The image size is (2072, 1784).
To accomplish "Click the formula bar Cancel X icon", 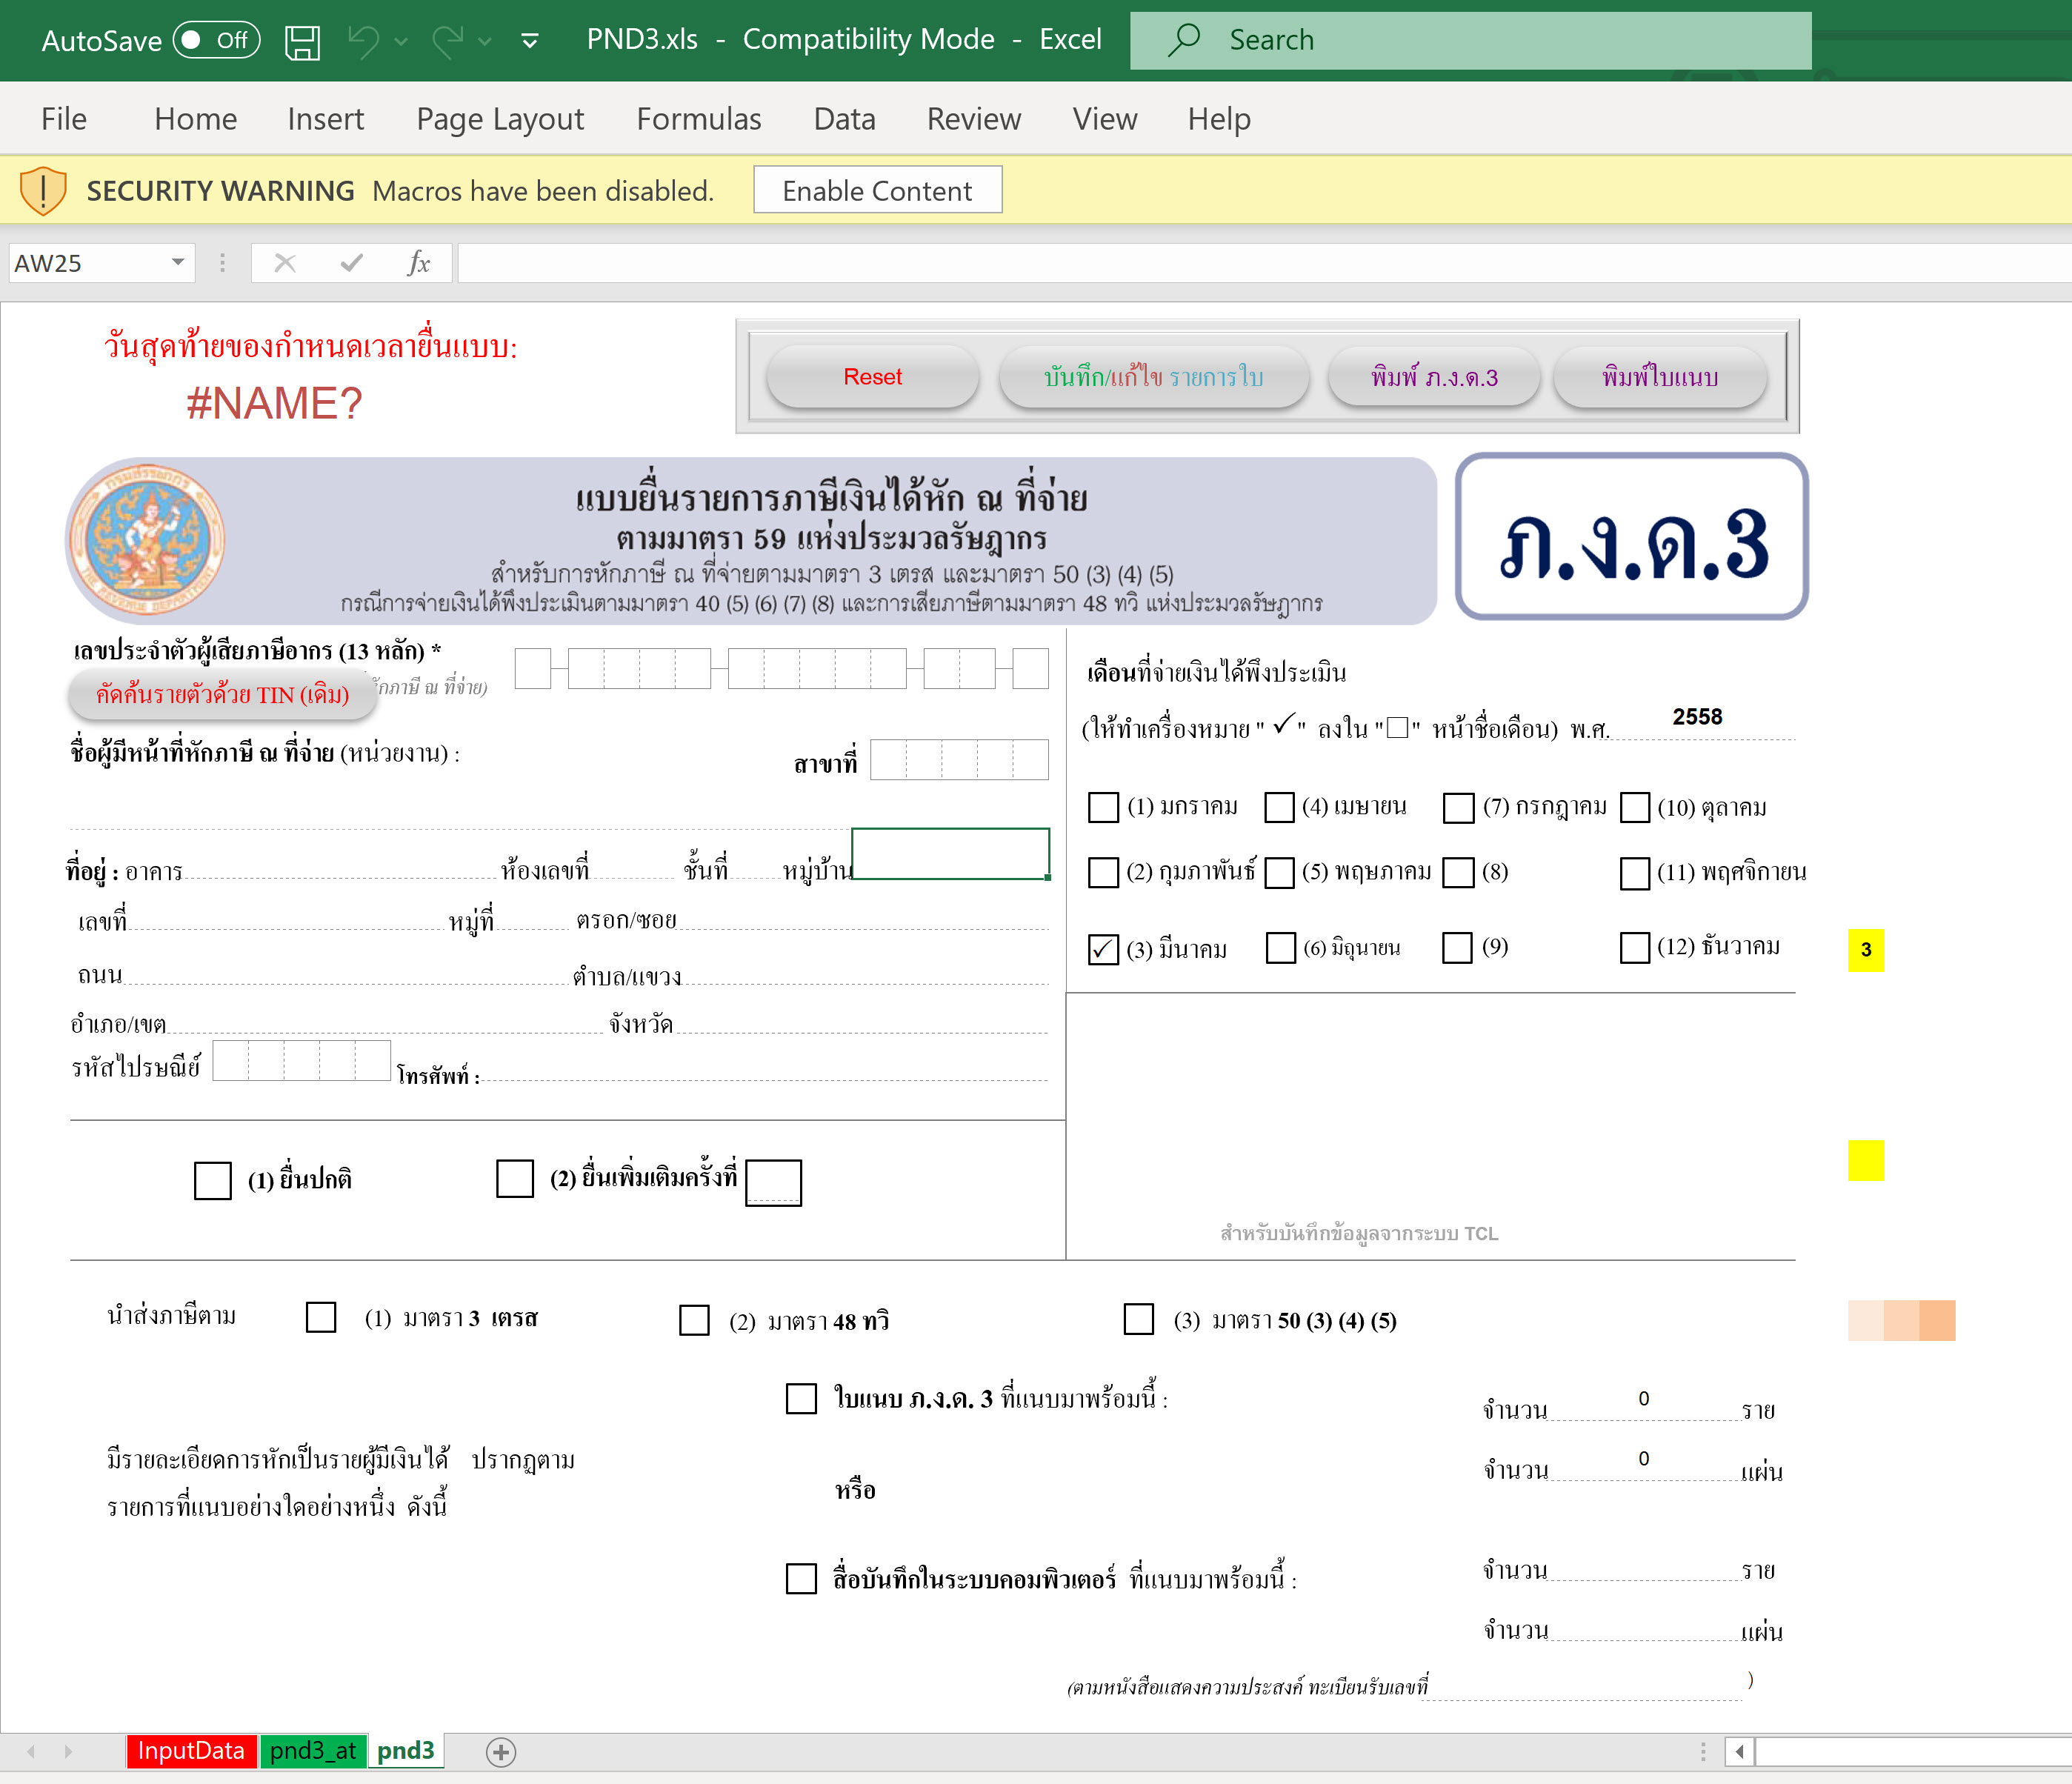I will 285,263.
